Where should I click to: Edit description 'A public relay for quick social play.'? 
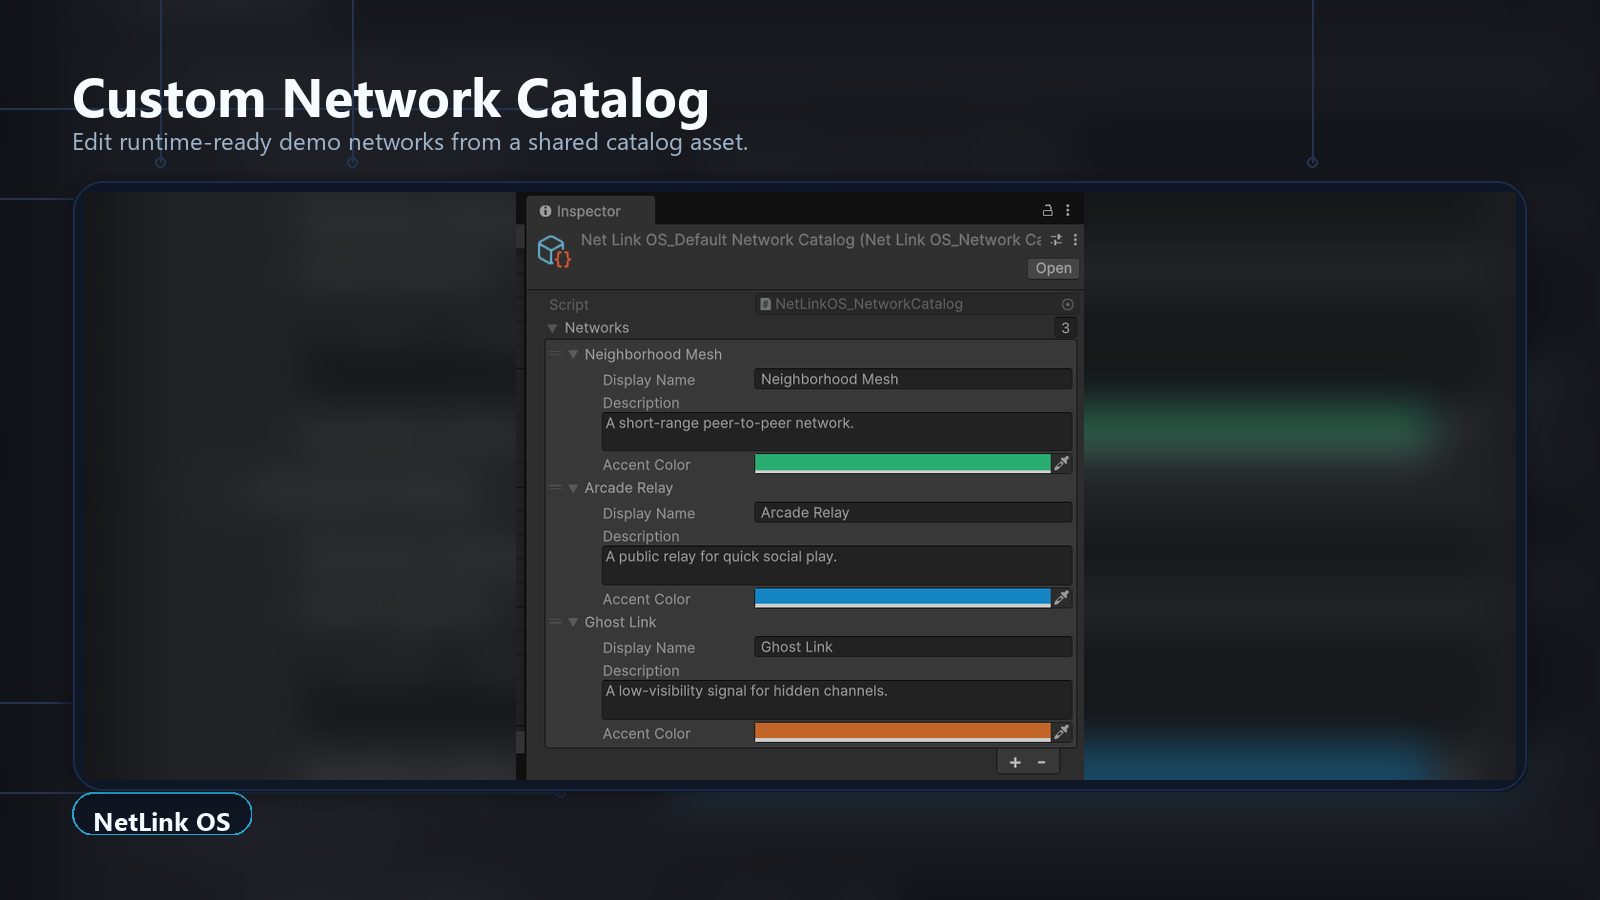click(837, 565)
